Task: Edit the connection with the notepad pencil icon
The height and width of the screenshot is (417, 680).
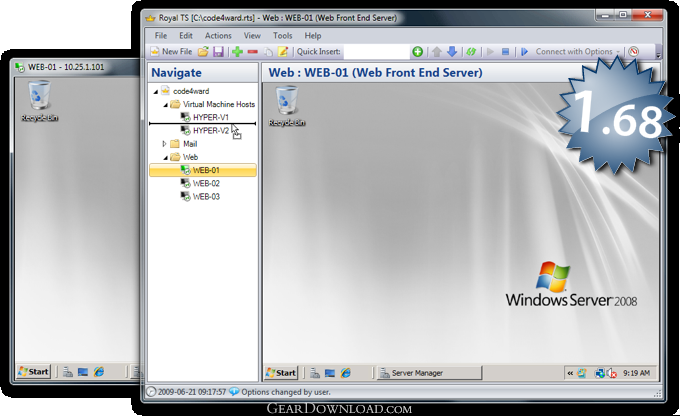Action: (283, 52)
